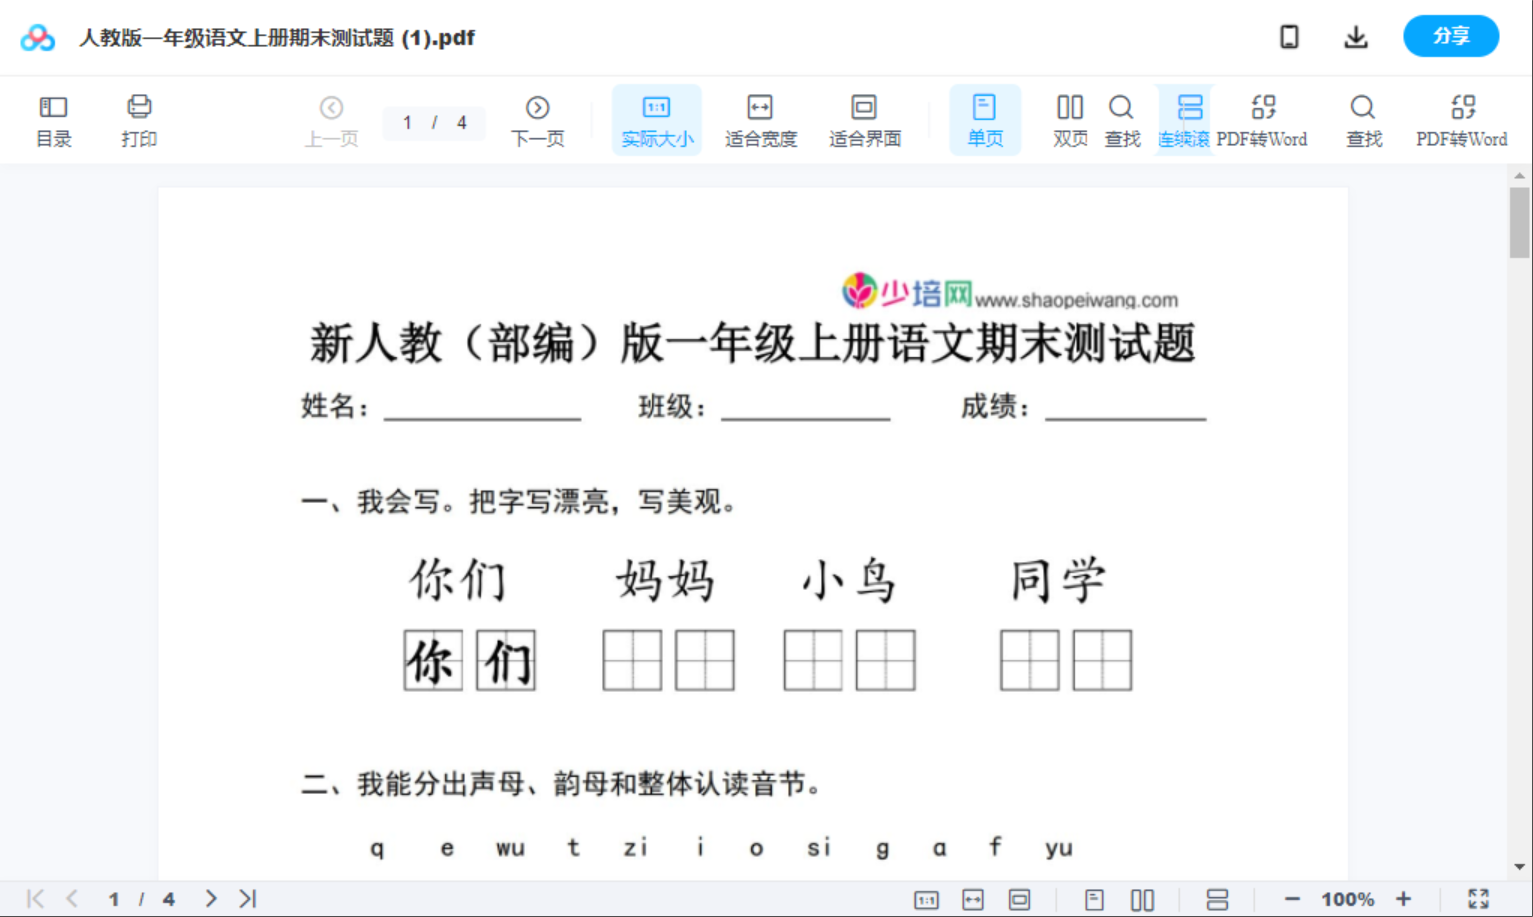Enter fullscreen mode from bottom toolbar
The image size is (1533, 917).
[1480, 898]
